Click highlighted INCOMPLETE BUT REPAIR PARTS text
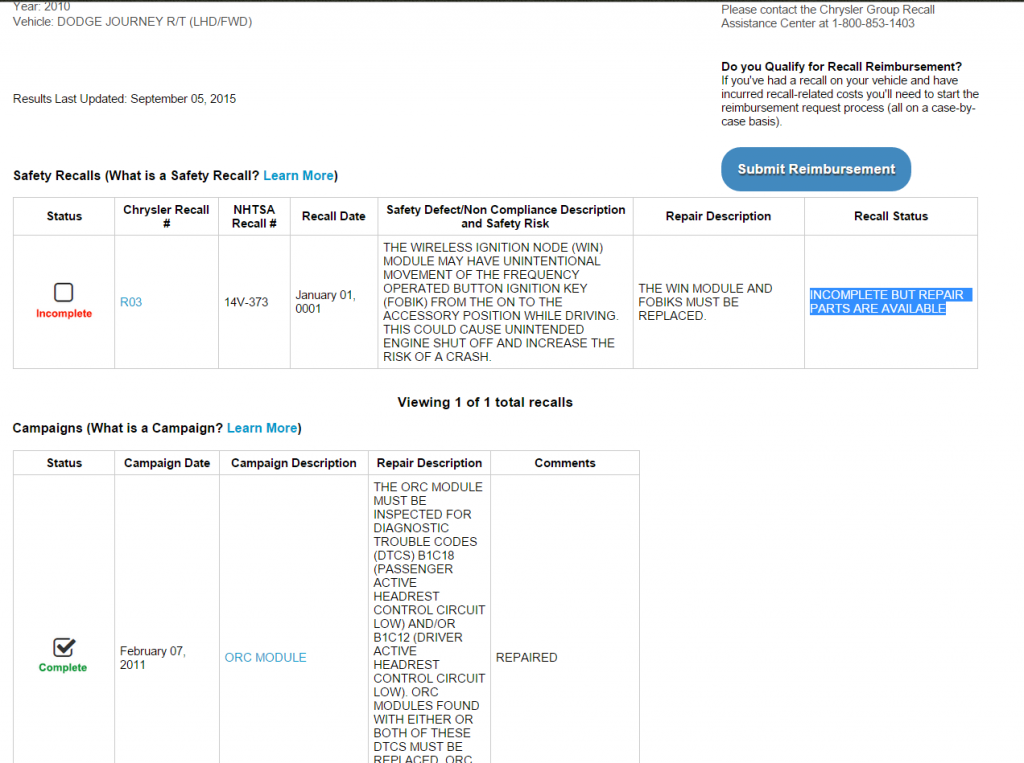The height and width of the screenshot is (763, 1024). 890,302
